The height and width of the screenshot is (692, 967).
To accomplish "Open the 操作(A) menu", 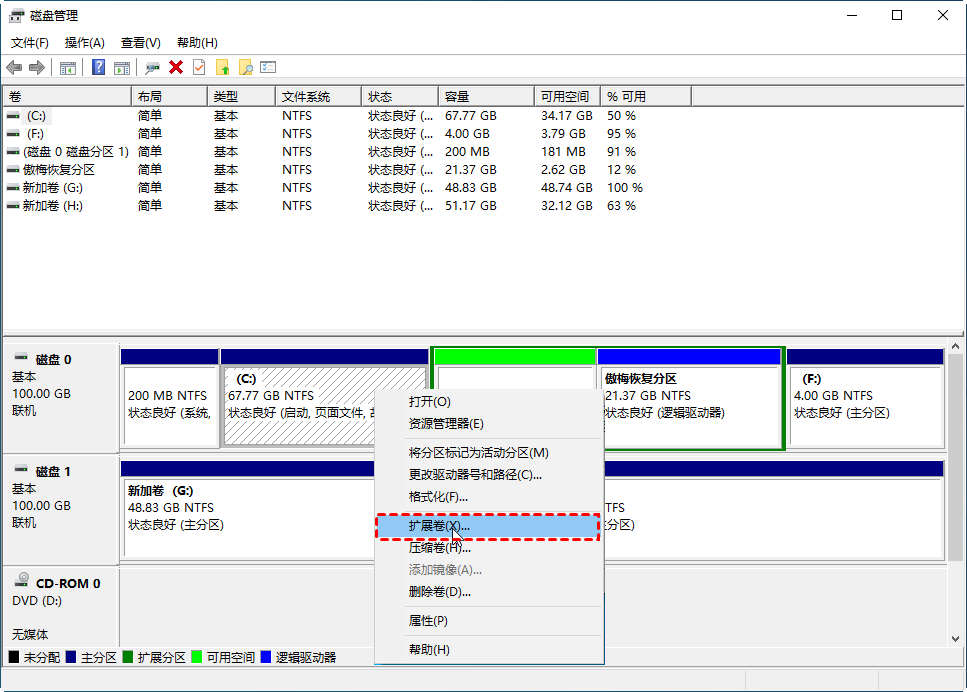I will 84,43.
